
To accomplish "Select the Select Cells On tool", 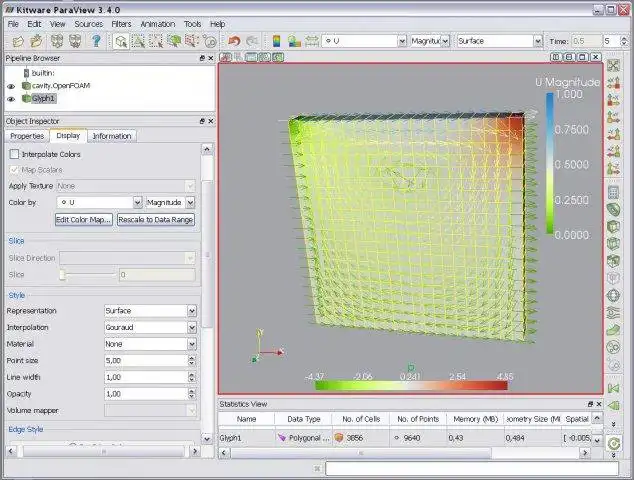I will [138, 41].
